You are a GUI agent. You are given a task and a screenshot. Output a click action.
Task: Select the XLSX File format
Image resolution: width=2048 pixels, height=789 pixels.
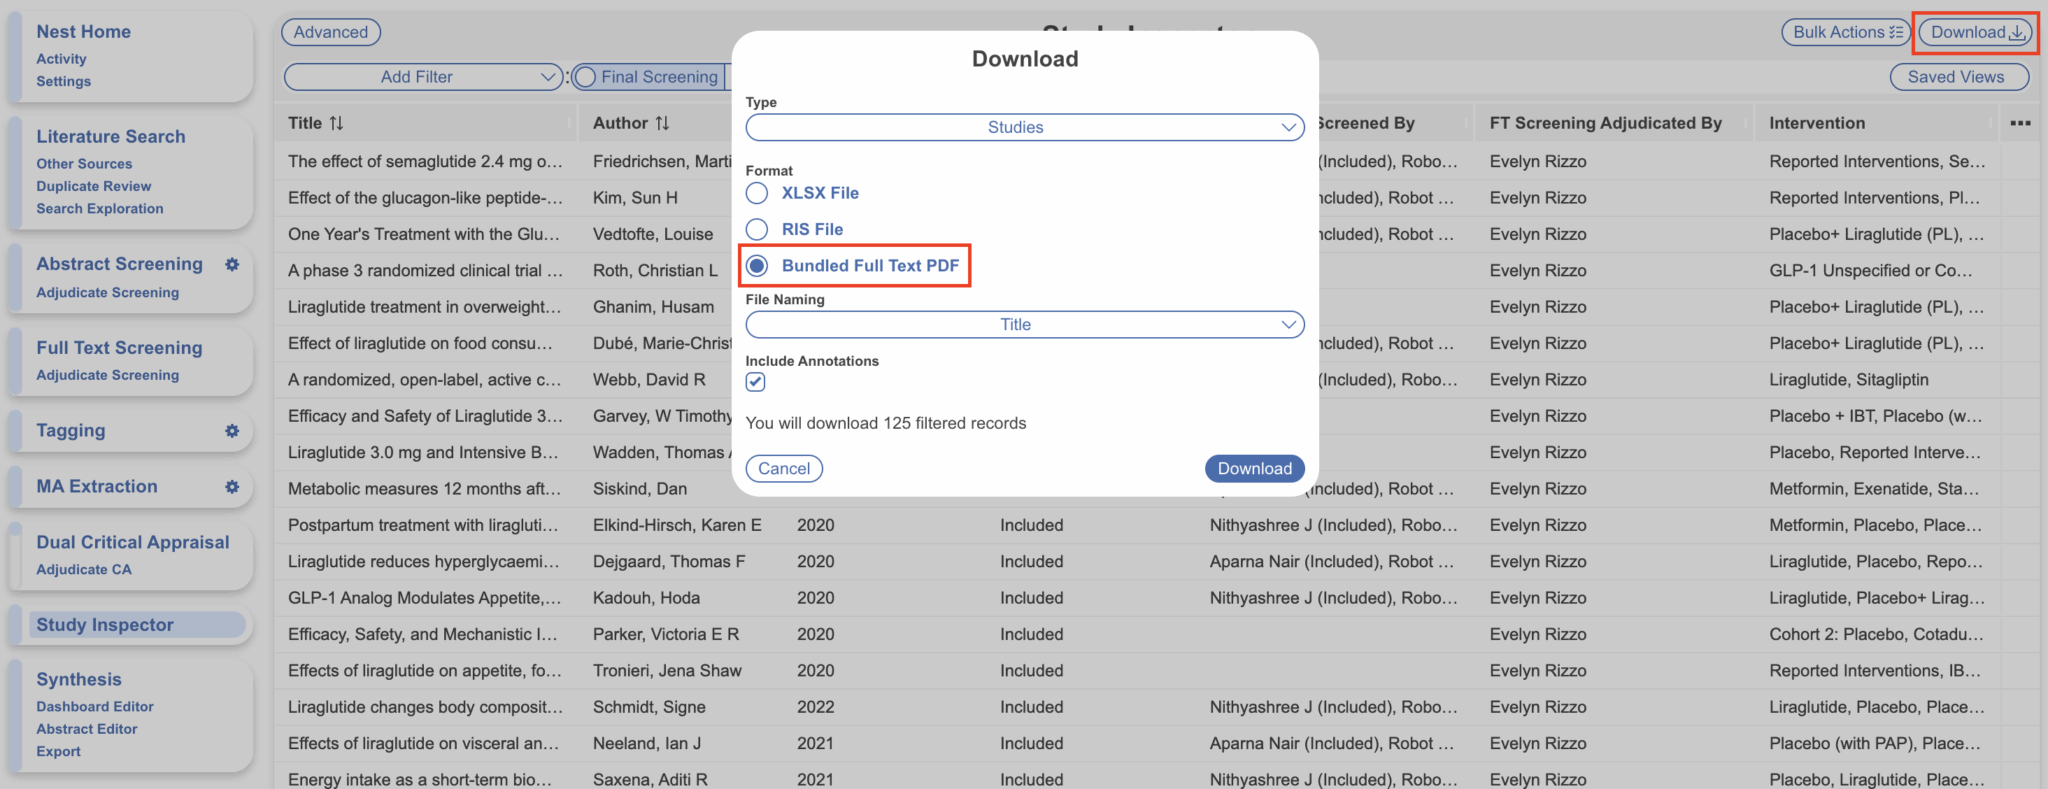pos(757,193)
